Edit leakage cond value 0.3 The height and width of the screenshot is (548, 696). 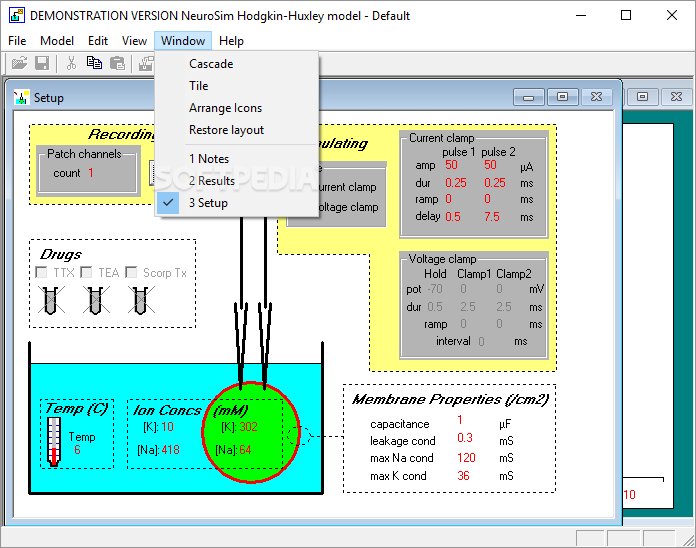(465, 438)
